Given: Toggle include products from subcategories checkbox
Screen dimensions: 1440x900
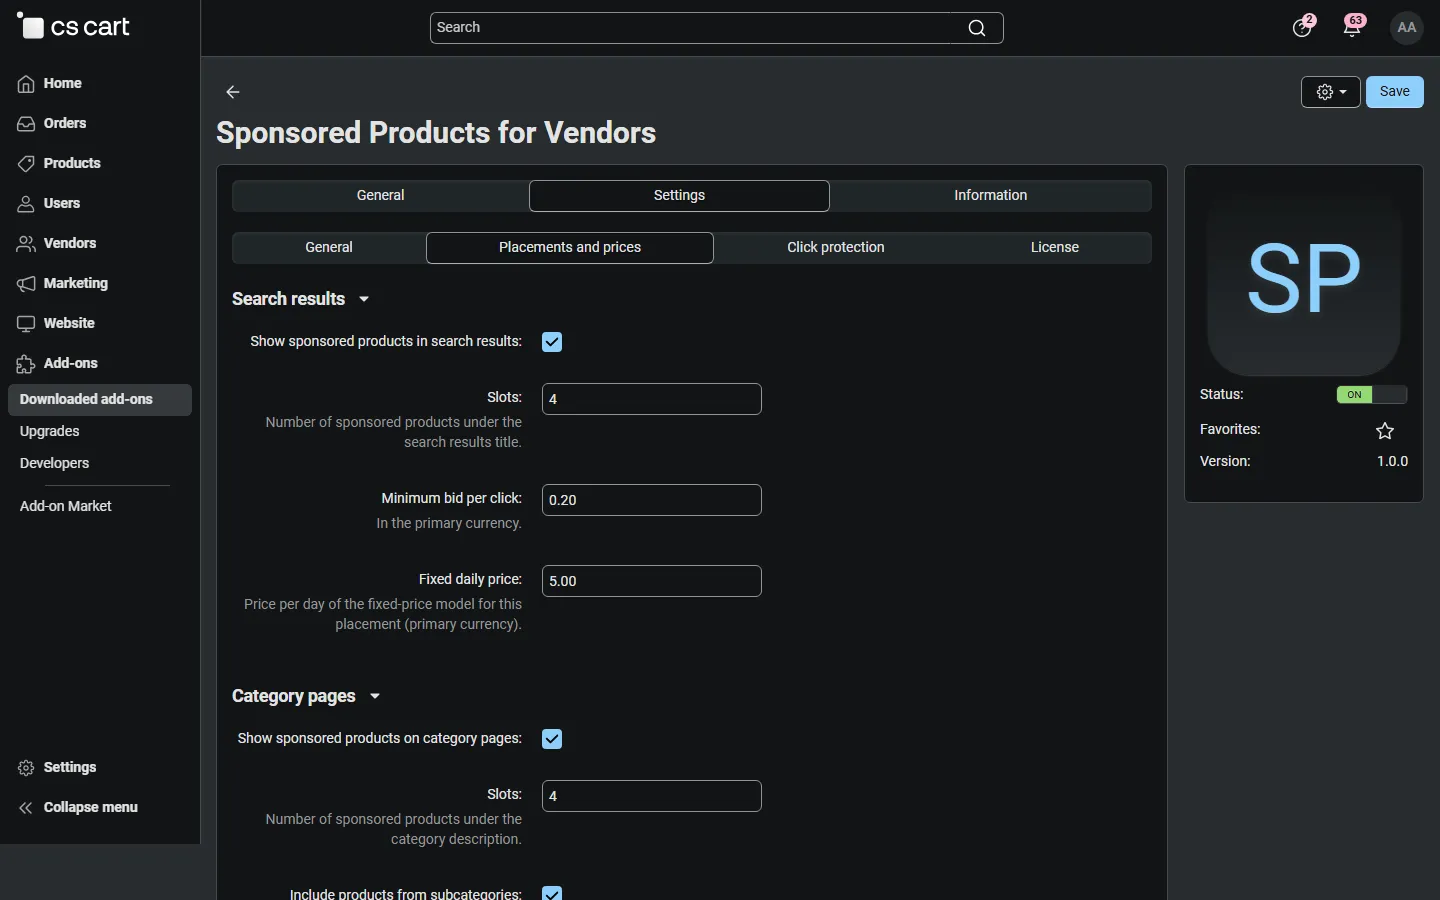Looking at the screenshot, I should [552, 893].
